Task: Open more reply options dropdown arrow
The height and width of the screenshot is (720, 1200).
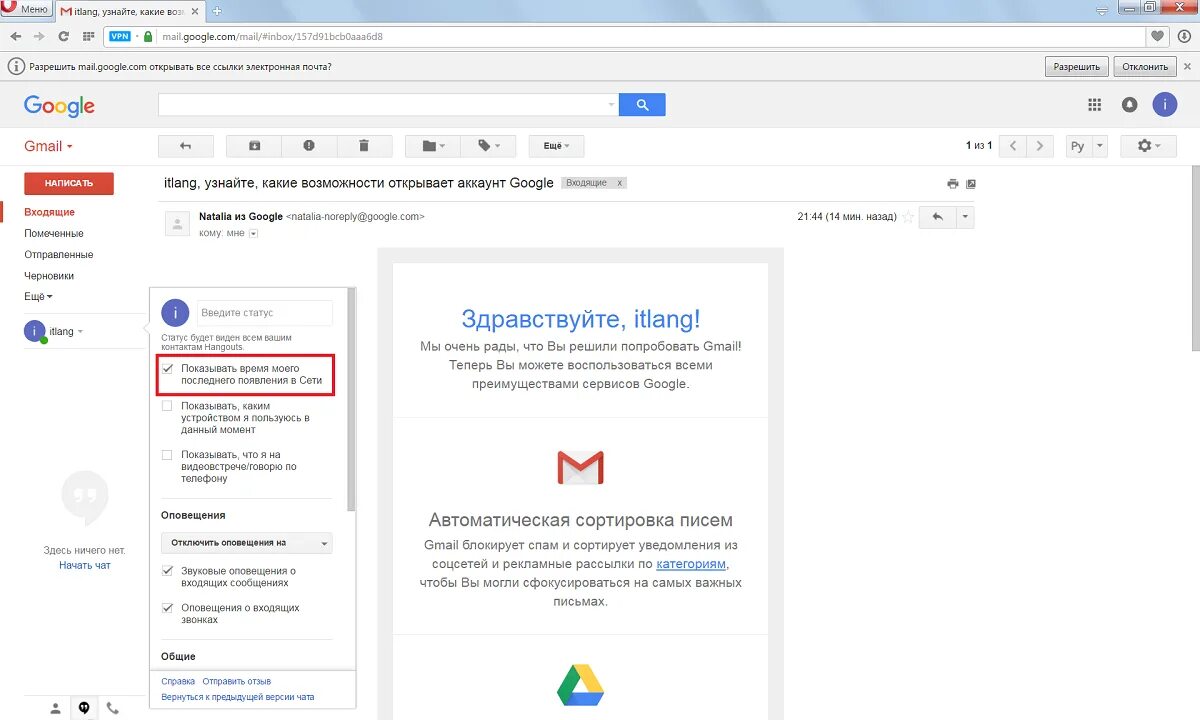Action: (965, 217)
